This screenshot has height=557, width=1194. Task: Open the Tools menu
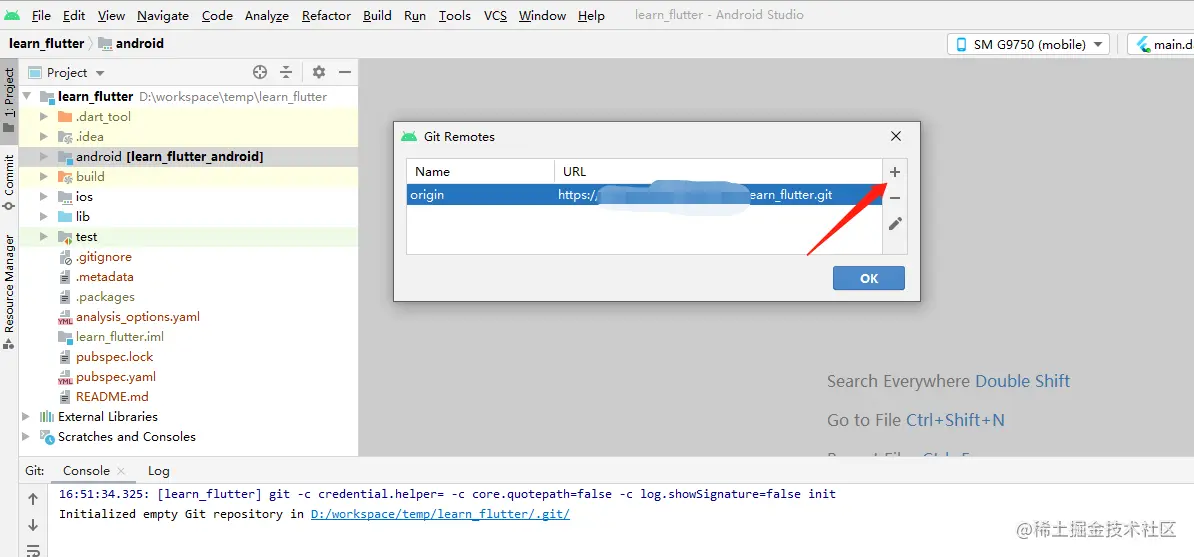click(455, 15)
